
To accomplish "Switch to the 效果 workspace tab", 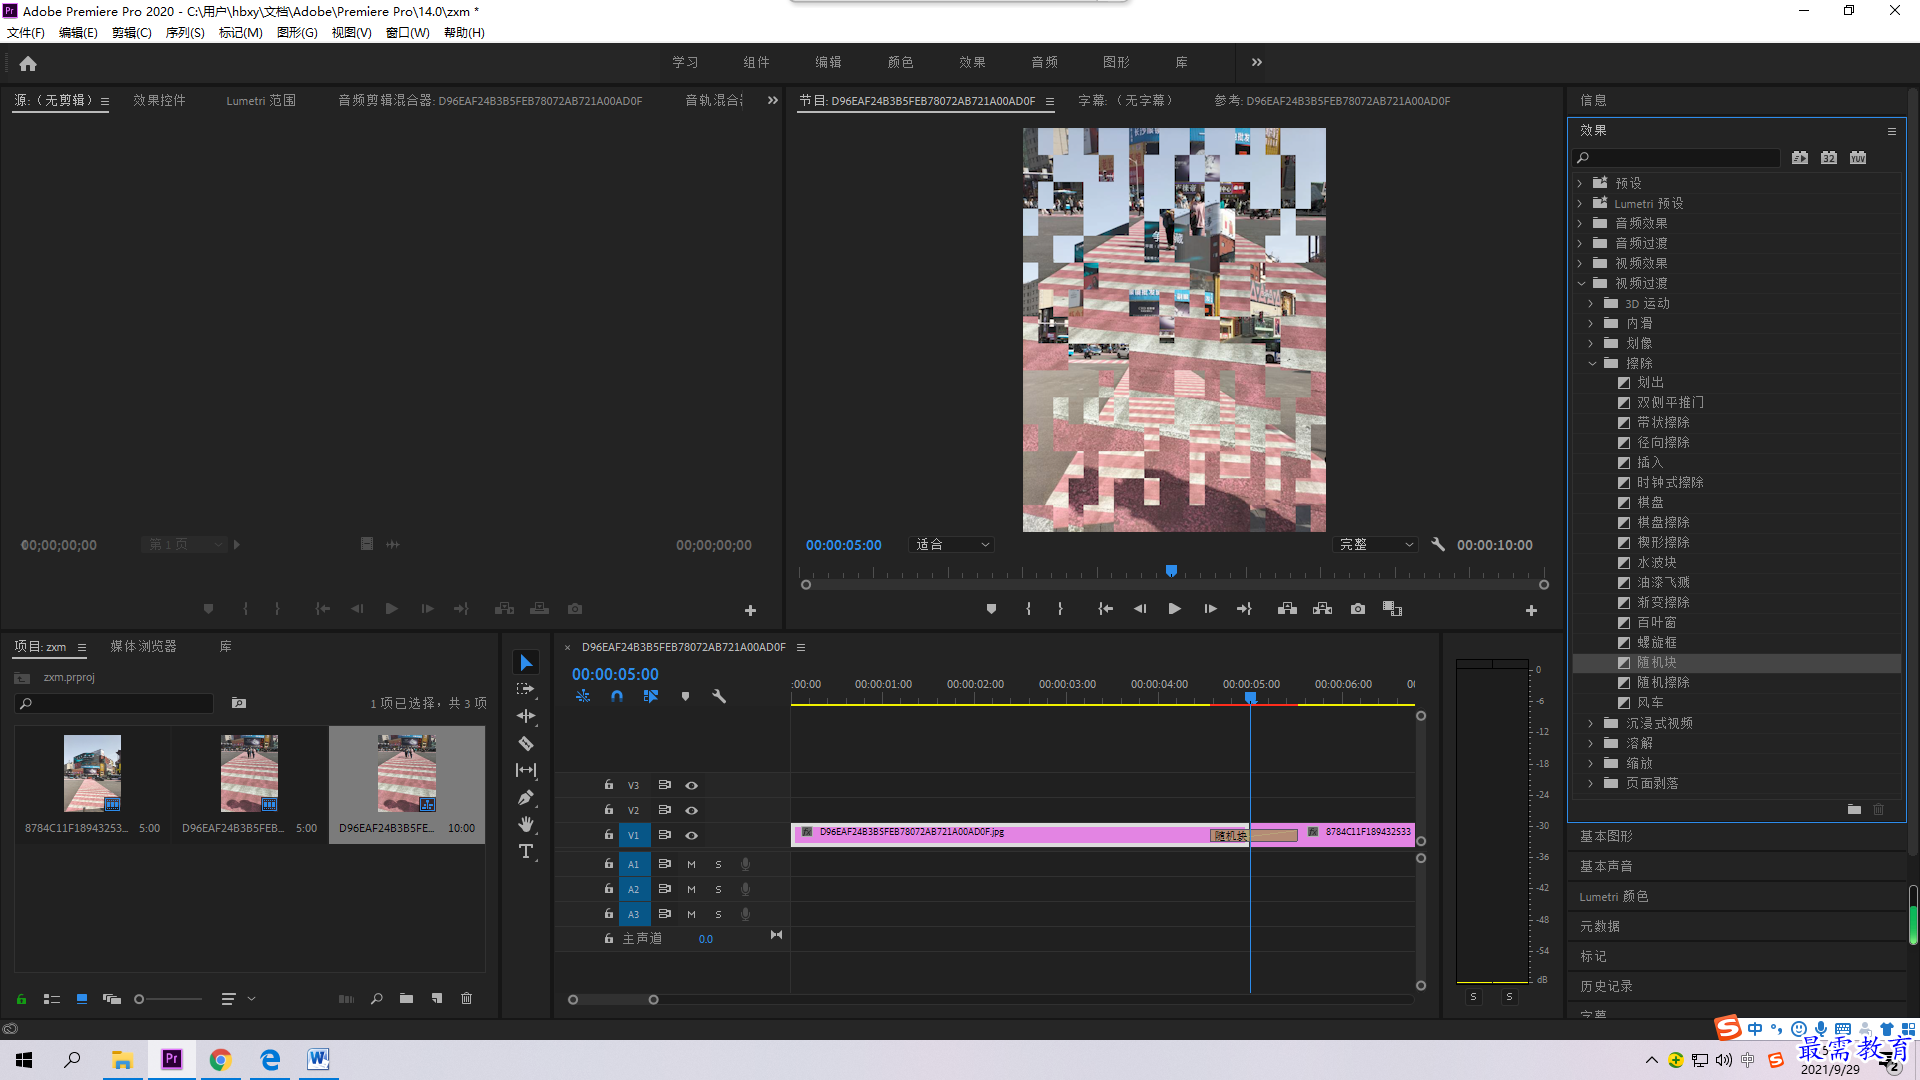I will (x=972, y=62).
